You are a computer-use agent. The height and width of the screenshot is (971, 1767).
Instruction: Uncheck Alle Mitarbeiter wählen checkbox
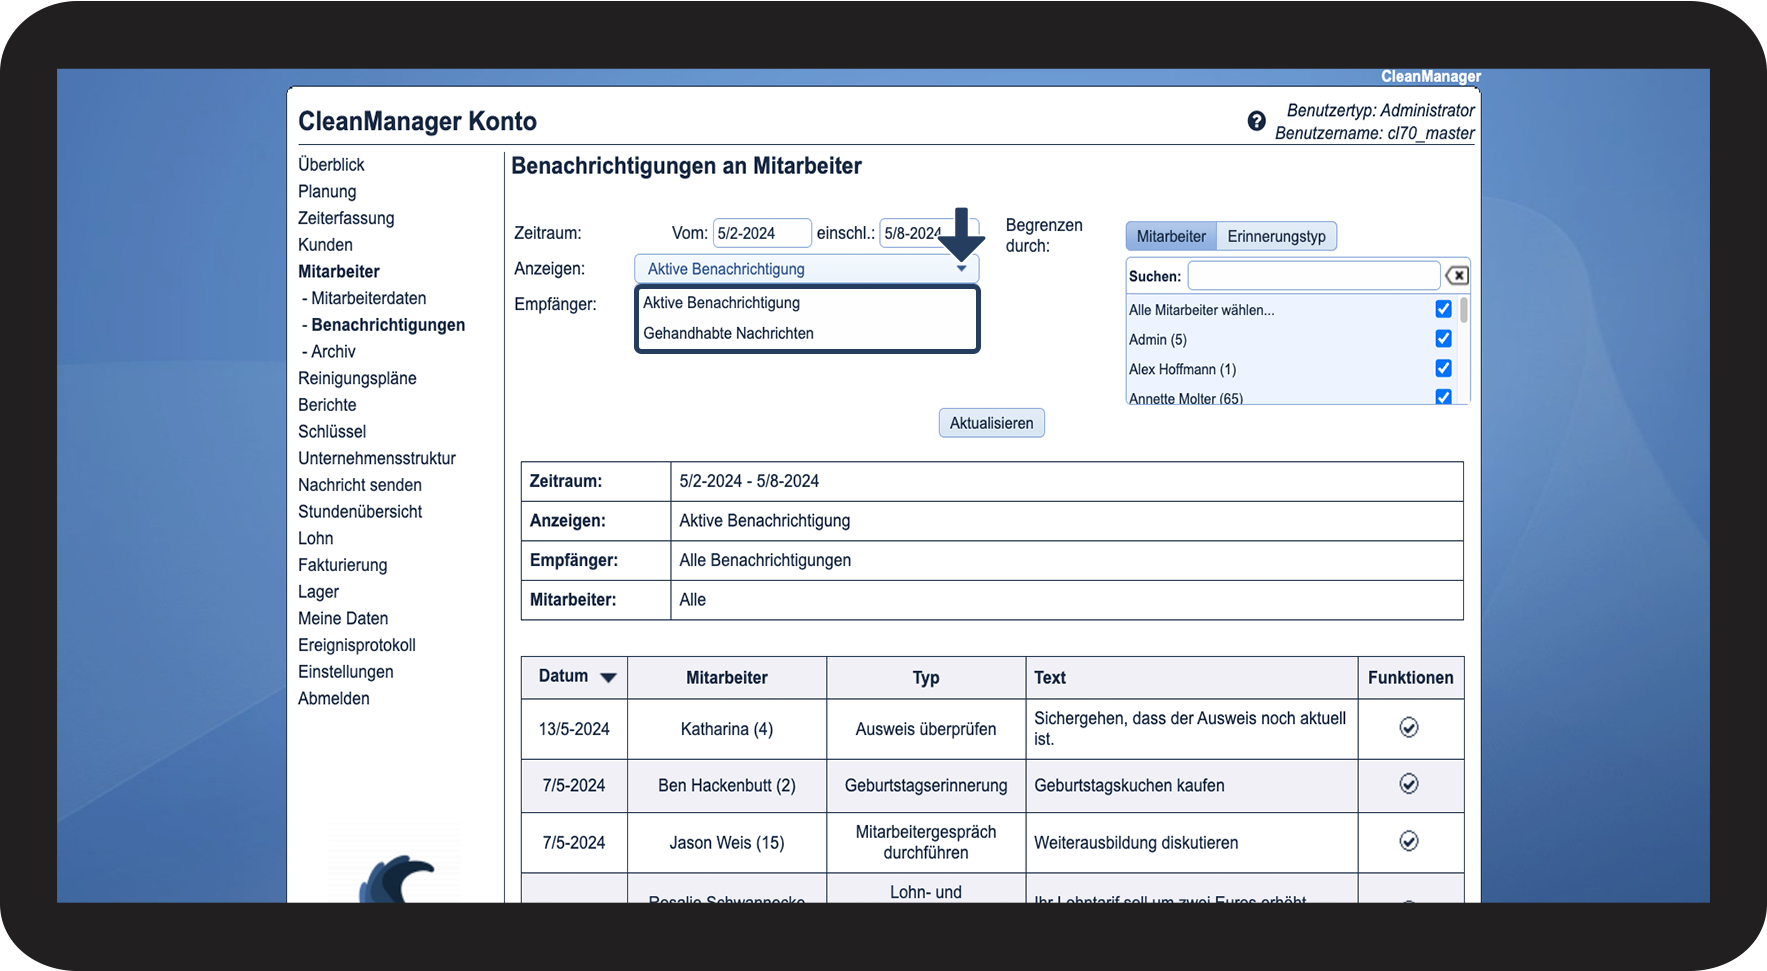pyautogui.click(x=1443, y=309)
